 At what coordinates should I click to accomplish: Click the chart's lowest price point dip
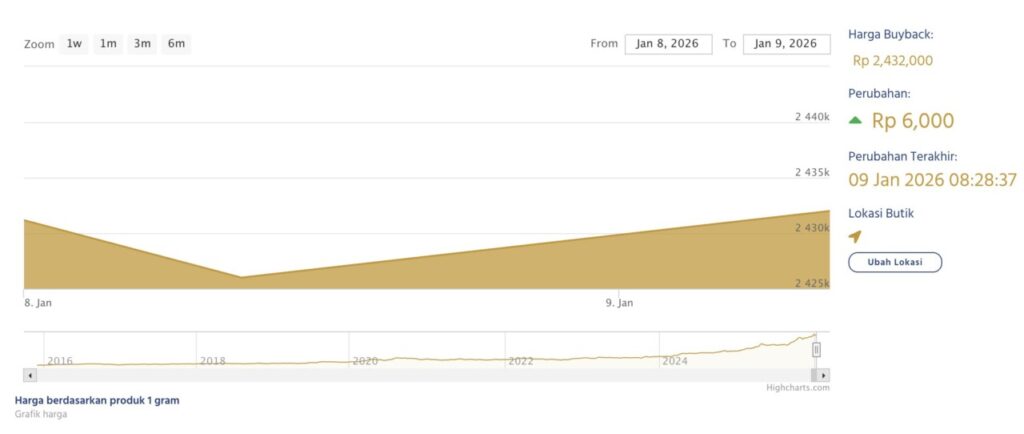(241, 277)
